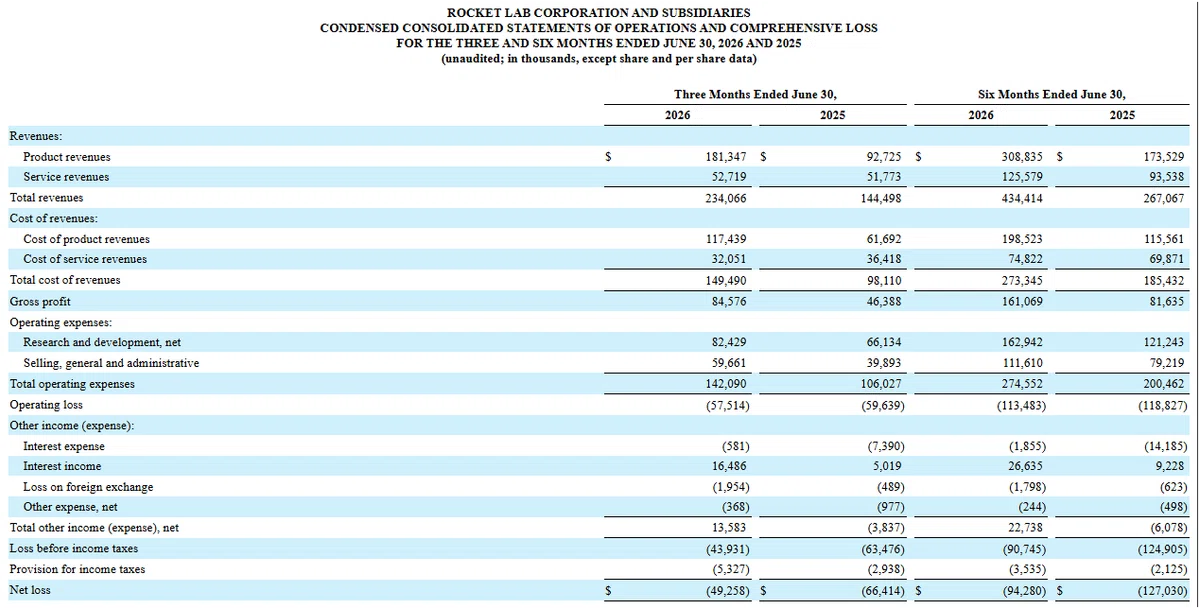Click the value 142,090
This screenshot has width=1200, height=609.
click(726, 384)
